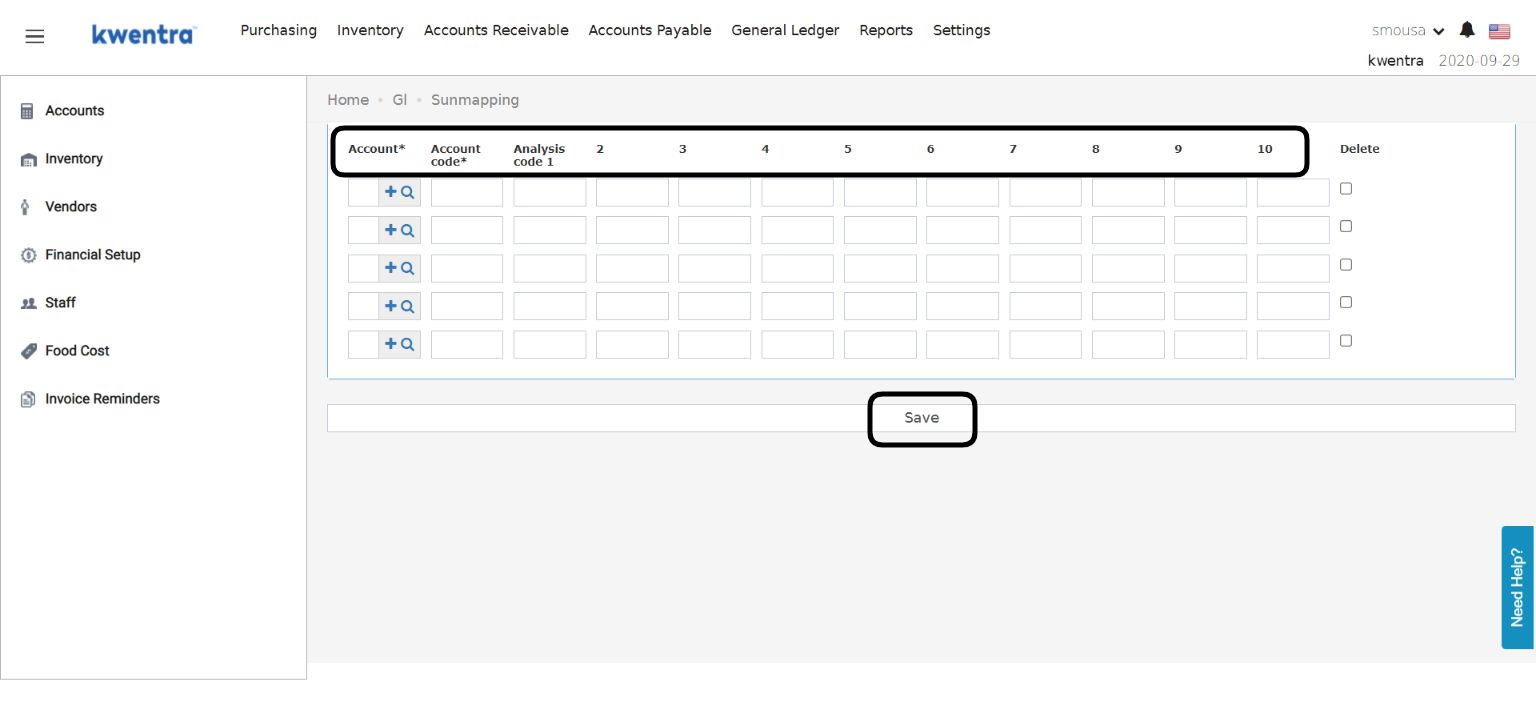Open the Accounts Receivable menu
Image resolution: width=1536 pixels, height=722 pixels.
(496, 30)
